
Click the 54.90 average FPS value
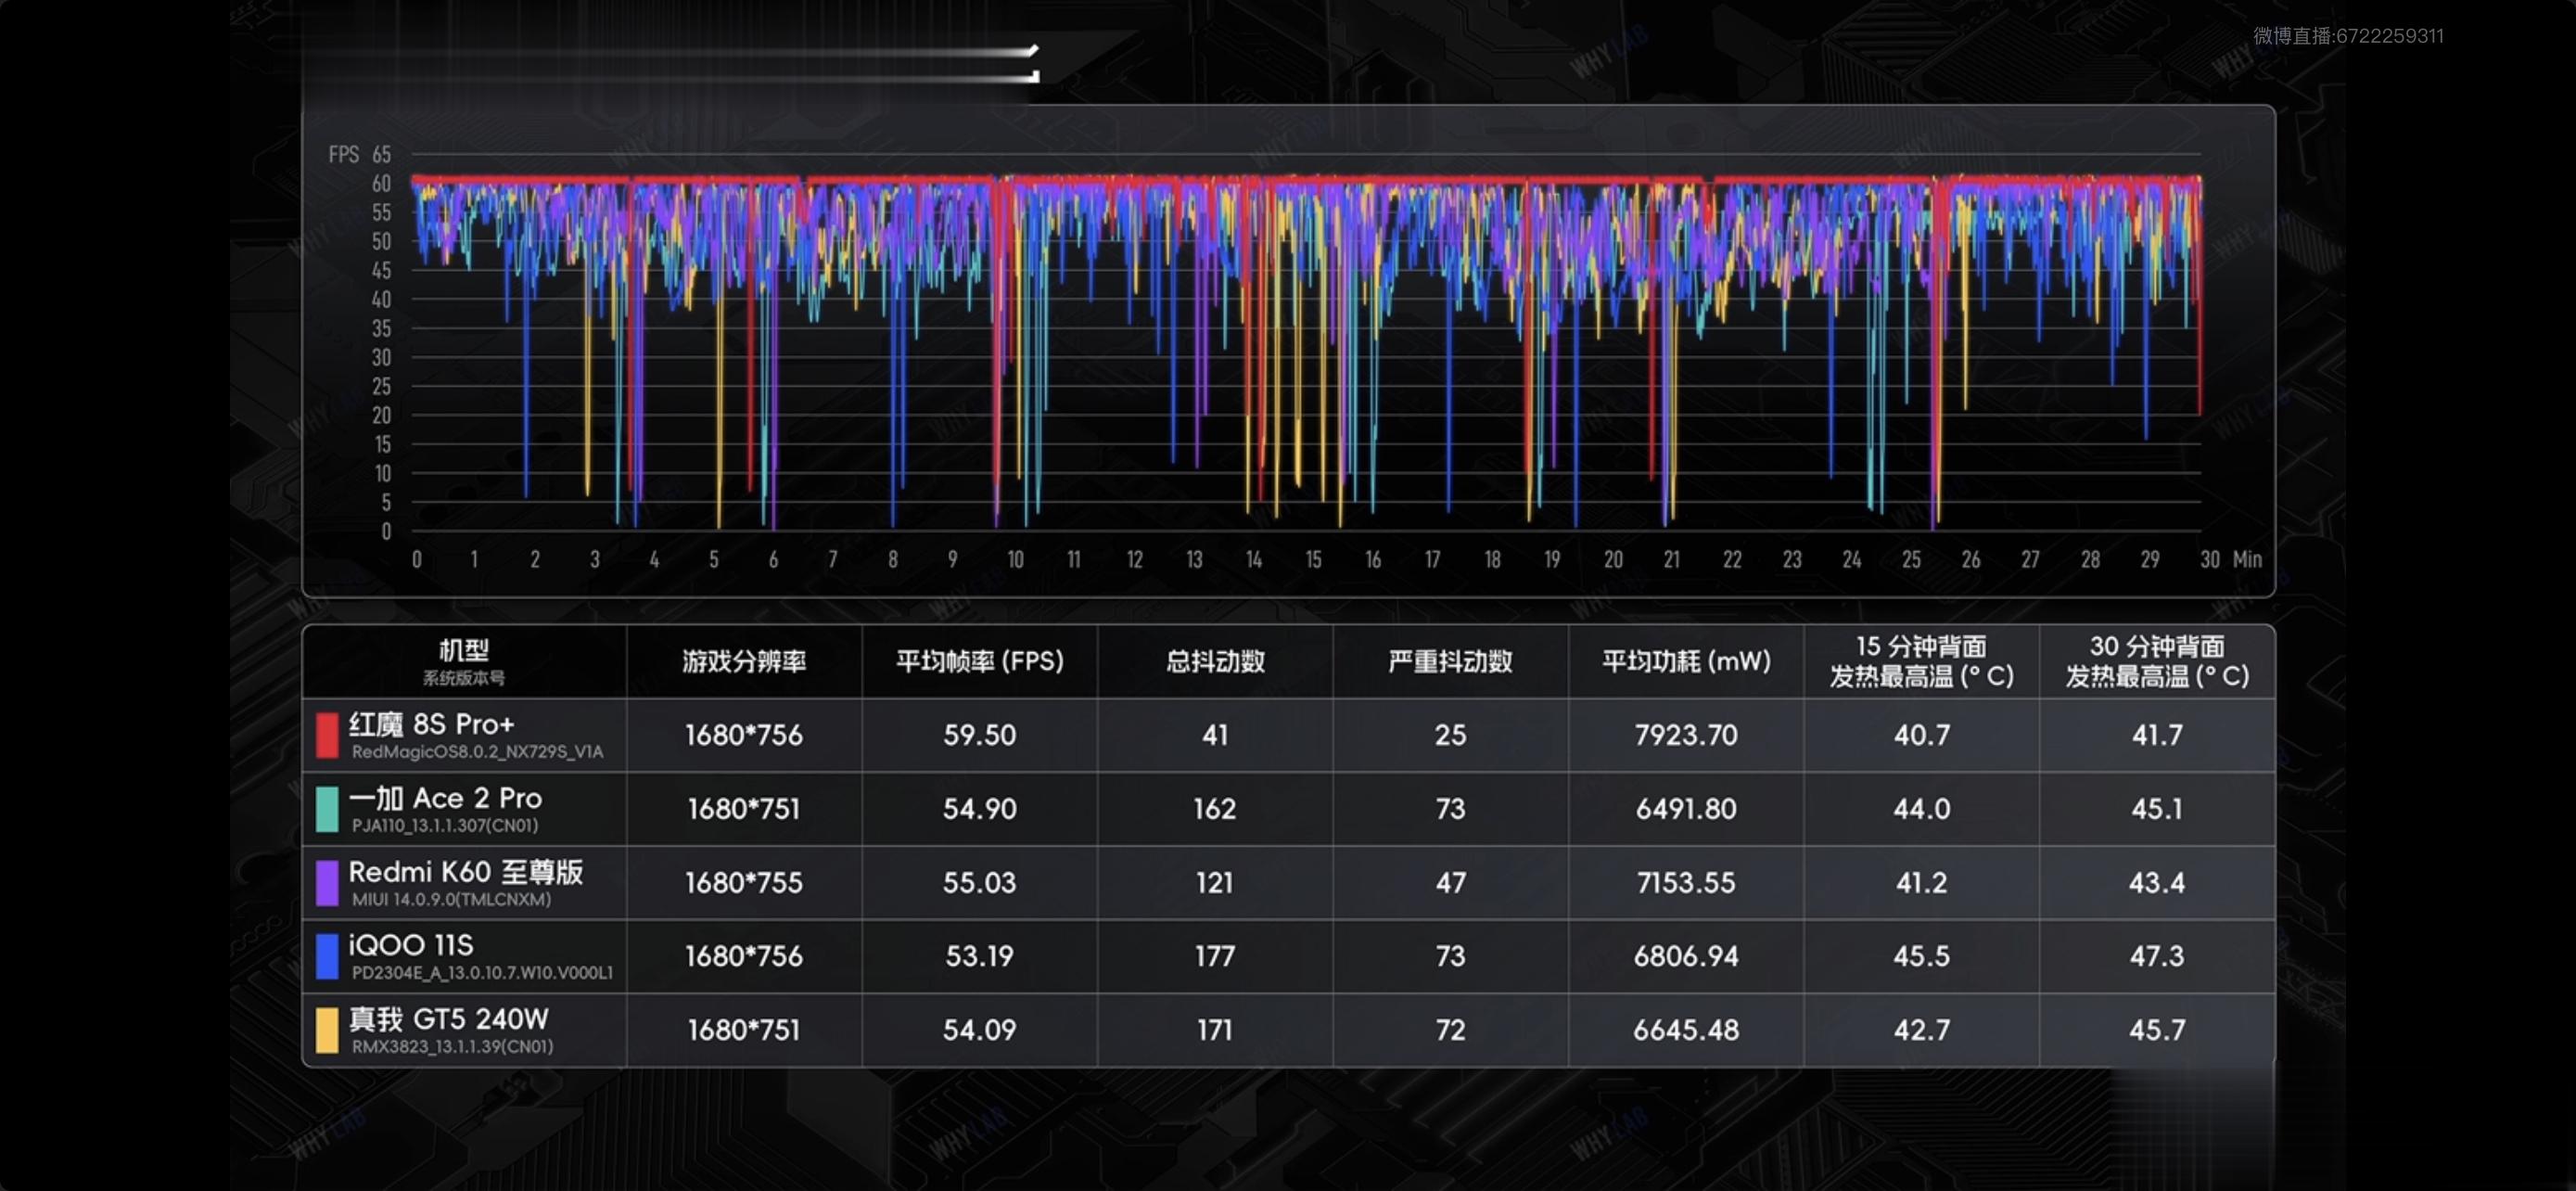click(979, 809)
